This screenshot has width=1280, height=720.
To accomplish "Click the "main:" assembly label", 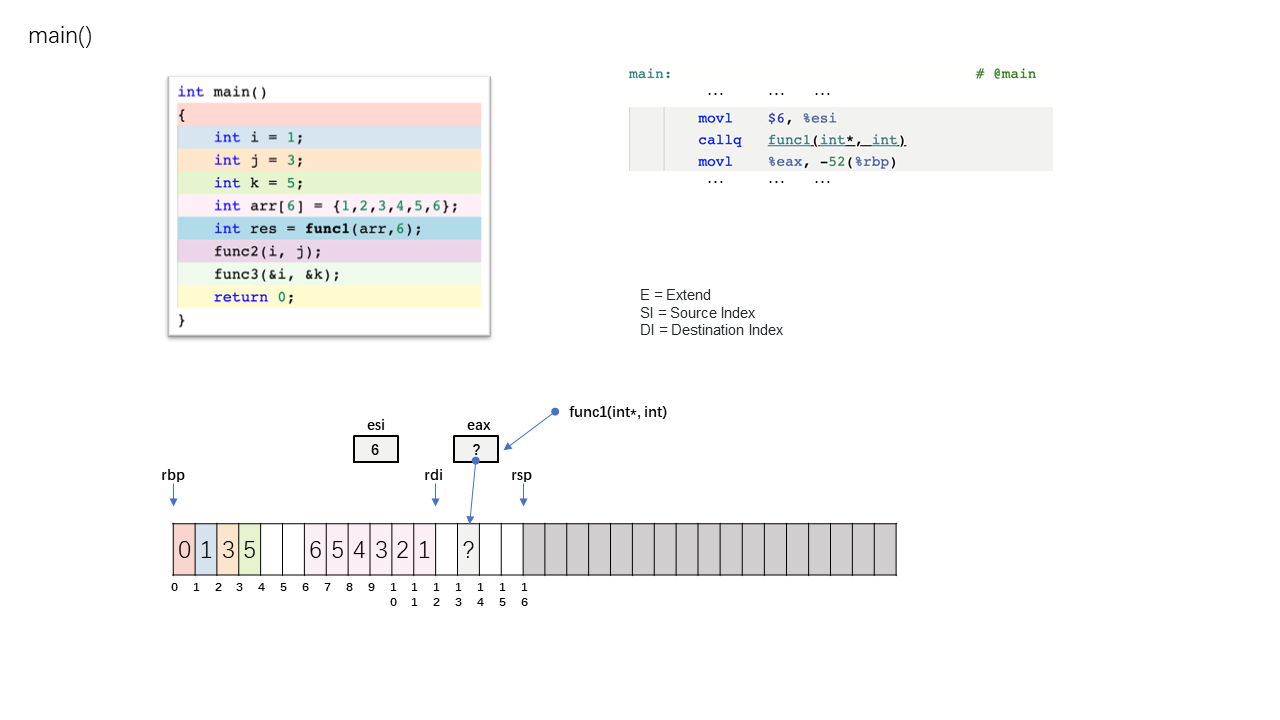I will [650, 74].
